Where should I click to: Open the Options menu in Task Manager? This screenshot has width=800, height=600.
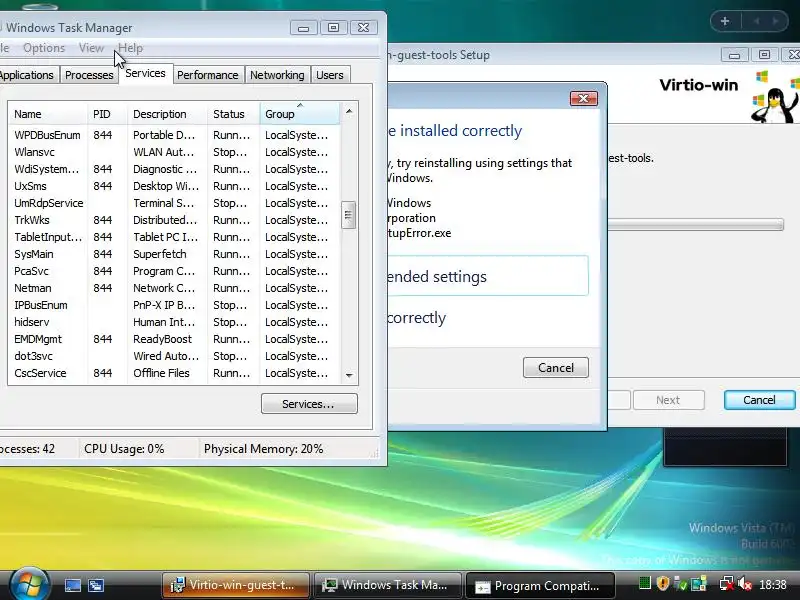point(44,48)
